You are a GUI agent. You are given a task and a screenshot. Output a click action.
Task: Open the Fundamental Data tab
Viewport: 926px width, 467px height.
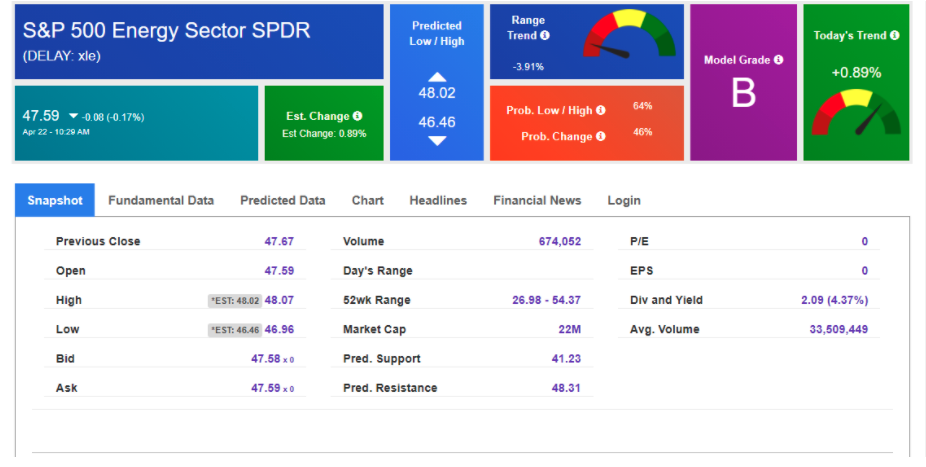point(161,200)
